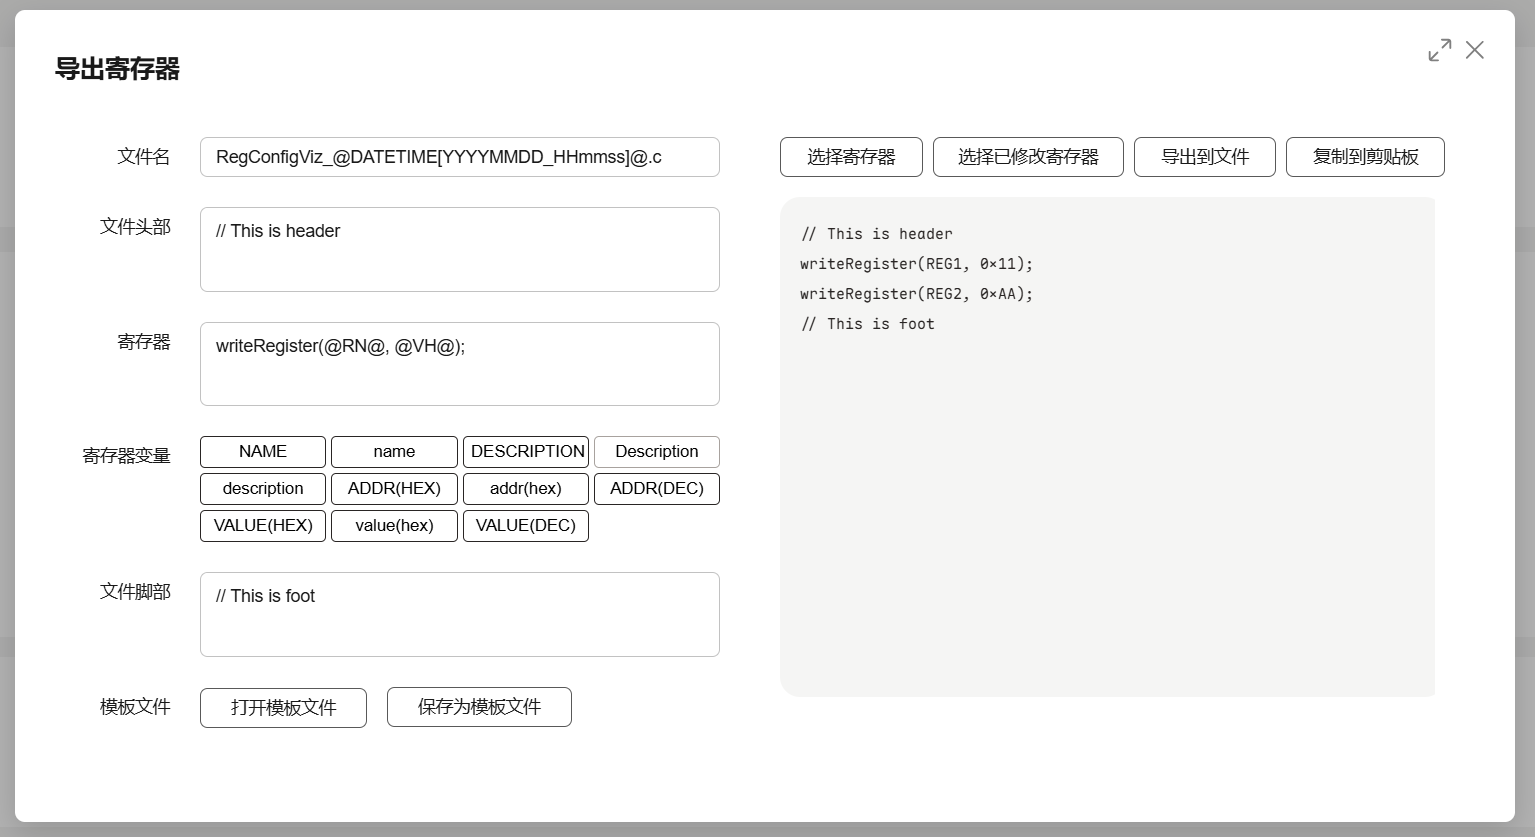Click the 选择寄存器 button
This screenshot has width=1535, height=837.
tap(850, 157)
